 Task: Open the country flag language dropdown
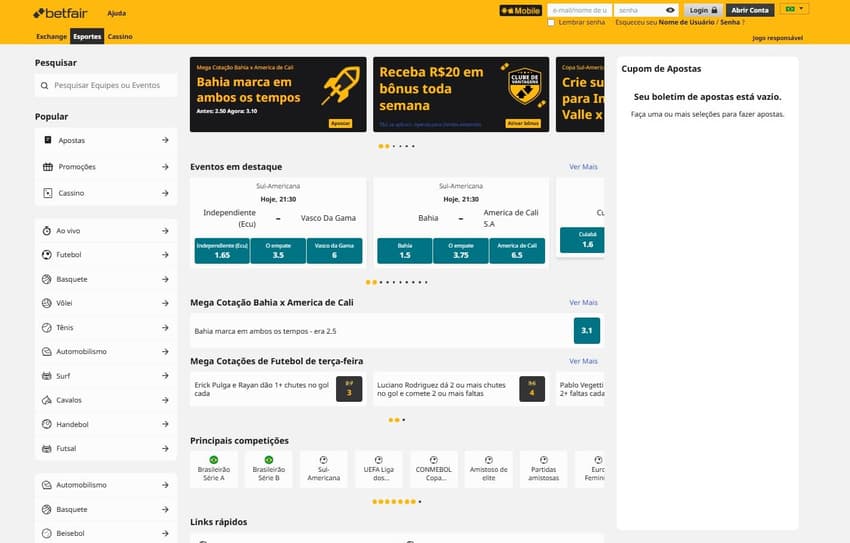click(x=795, y=9)
